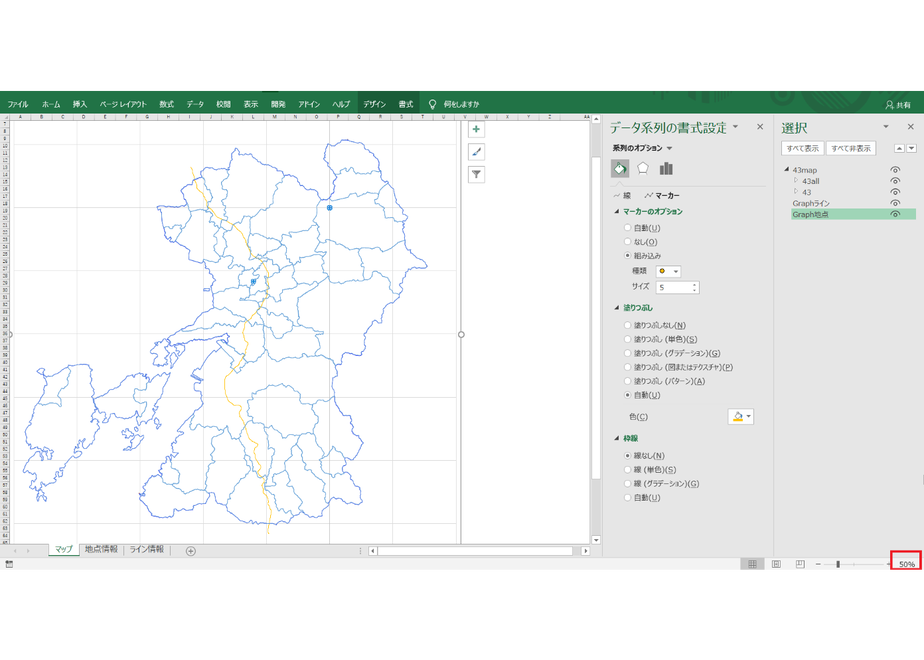Screen dimensions: 924x660
Task: Select the Fill & Line paint bucket icon
Action: point(620,169)
